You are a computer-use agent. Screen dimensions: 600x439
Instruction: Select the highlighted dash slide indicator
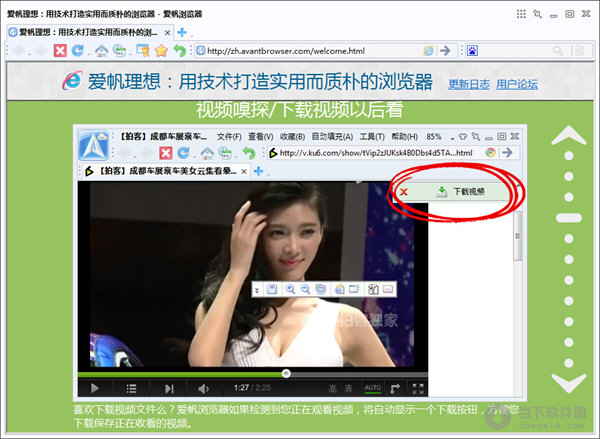[x=569, y=218]
